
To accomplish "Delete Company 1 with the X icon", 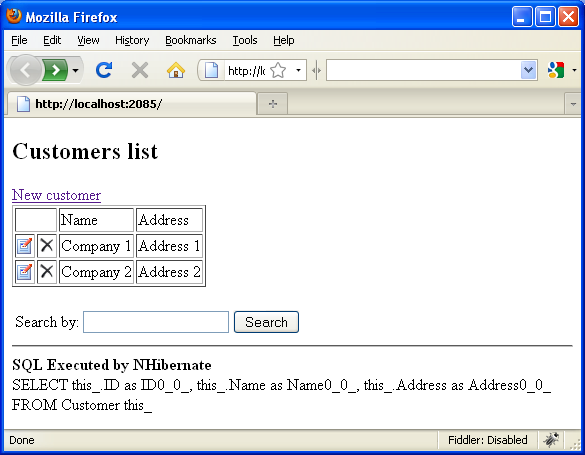I will (x=47, y=246).
